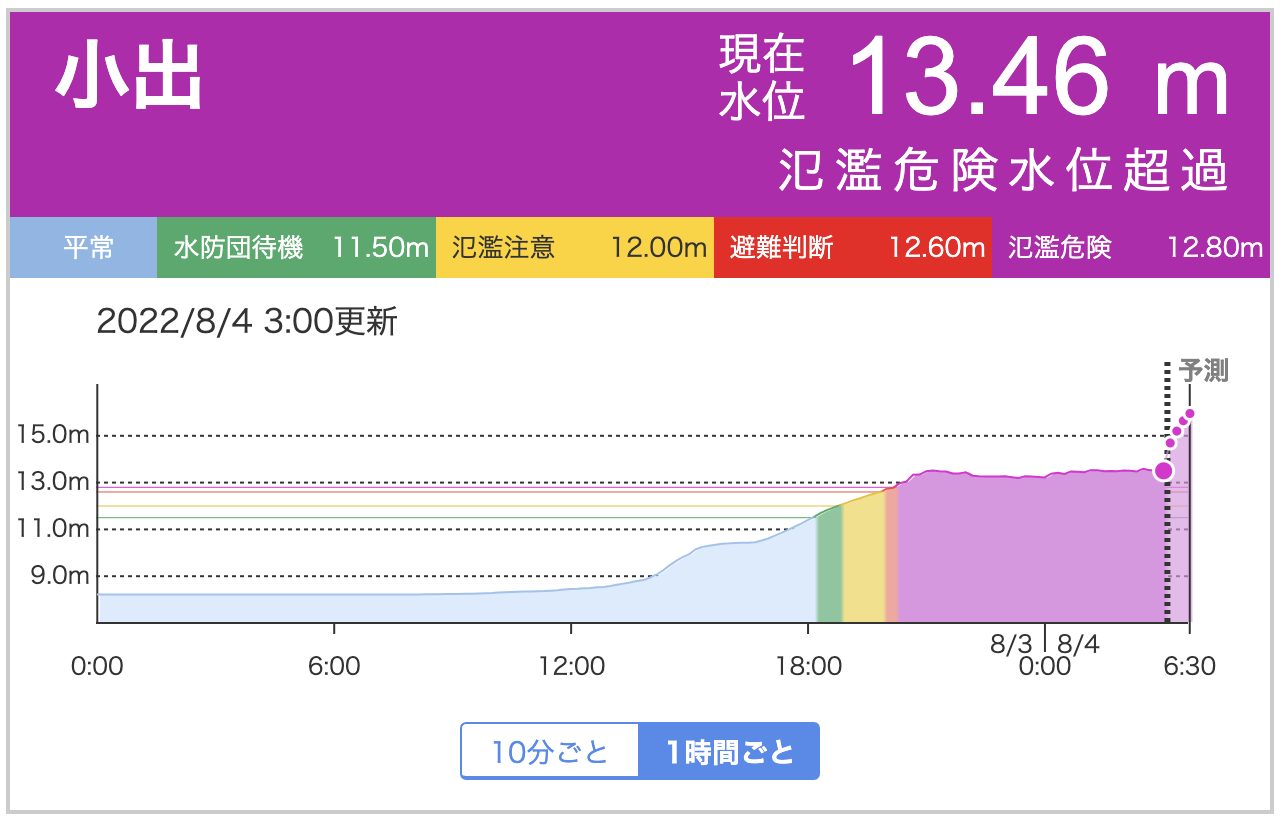The image size is (1286, 830).
Task: Click the yellow 氾濫注意 legend item
Action: tap(575, 248)
